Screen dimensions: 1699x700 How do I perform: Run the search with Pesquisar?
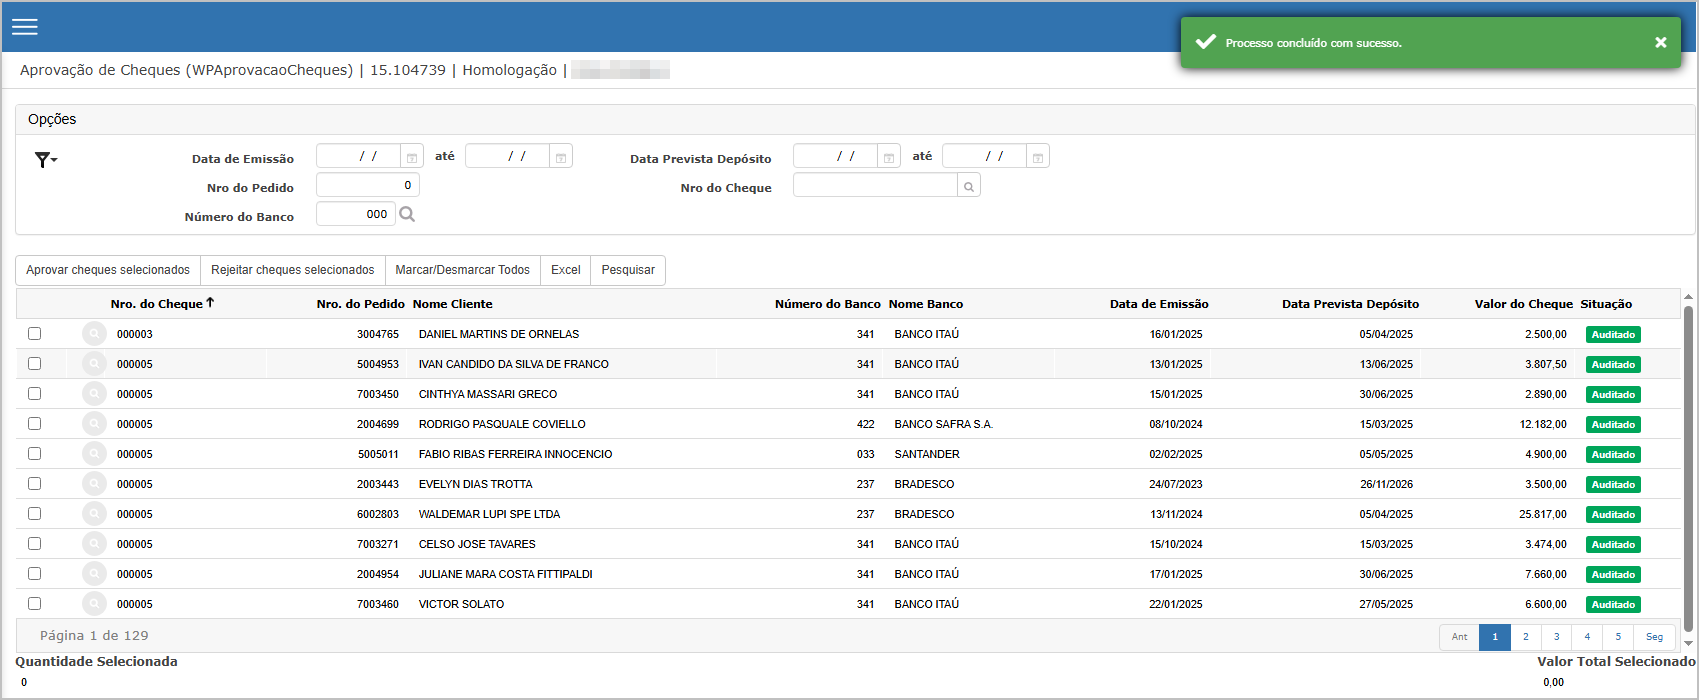628,270
